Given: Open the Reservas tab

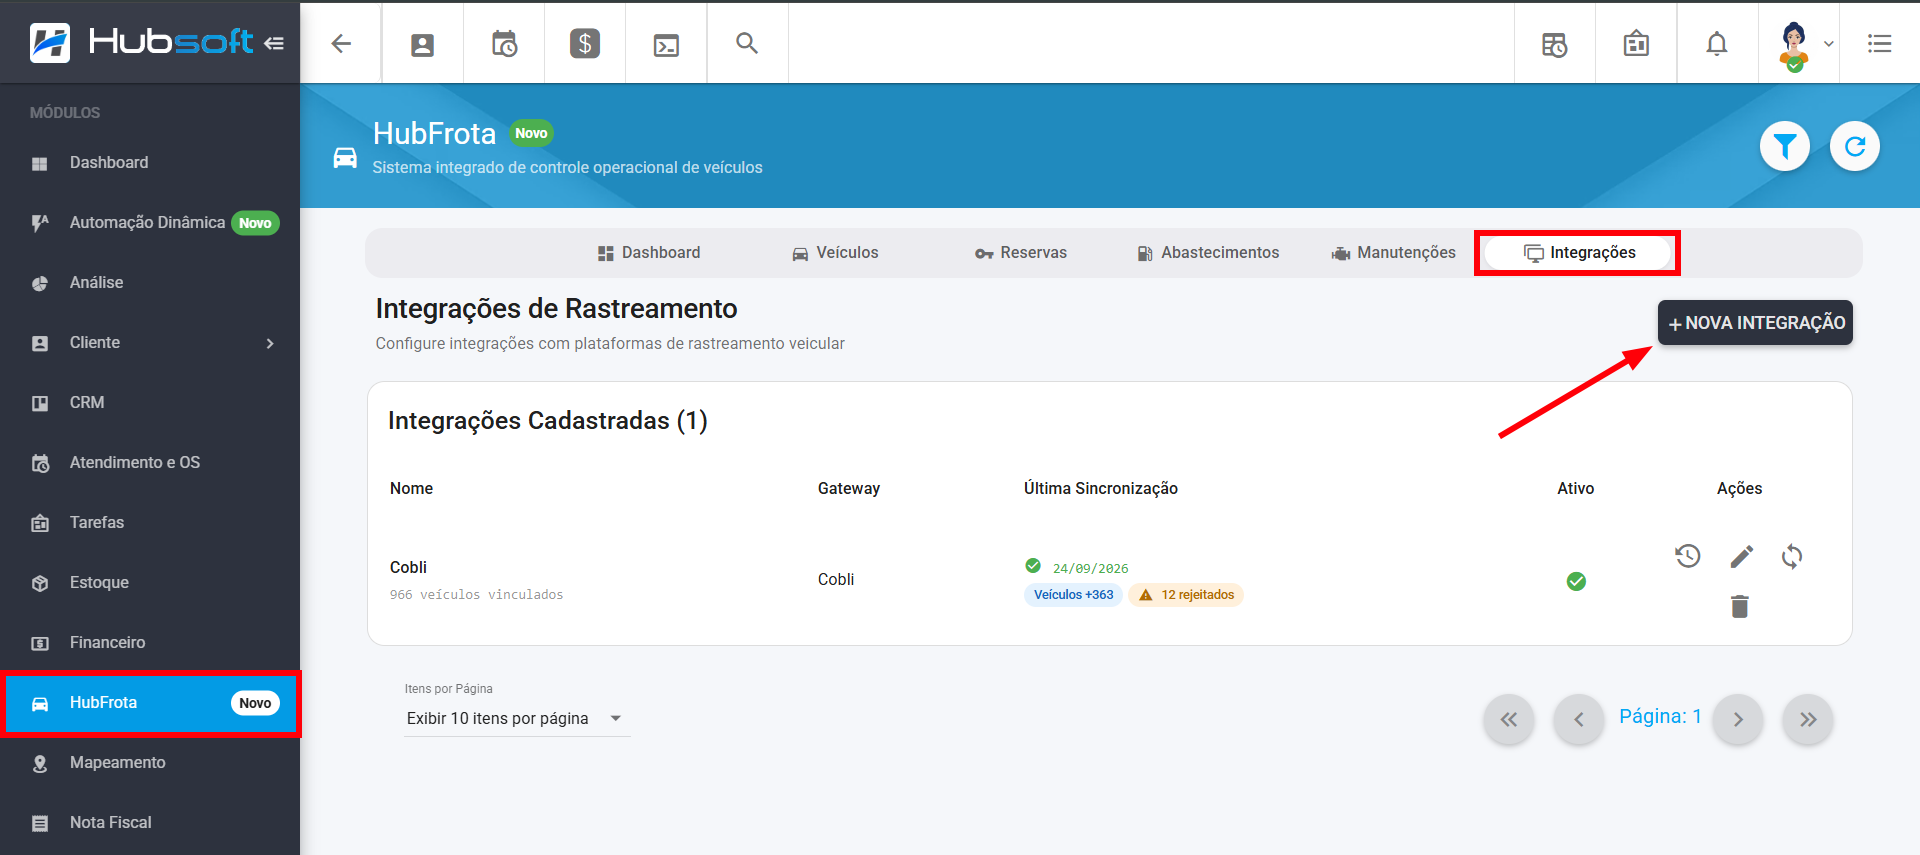Looking at the screenshot, I should 1021,253.
